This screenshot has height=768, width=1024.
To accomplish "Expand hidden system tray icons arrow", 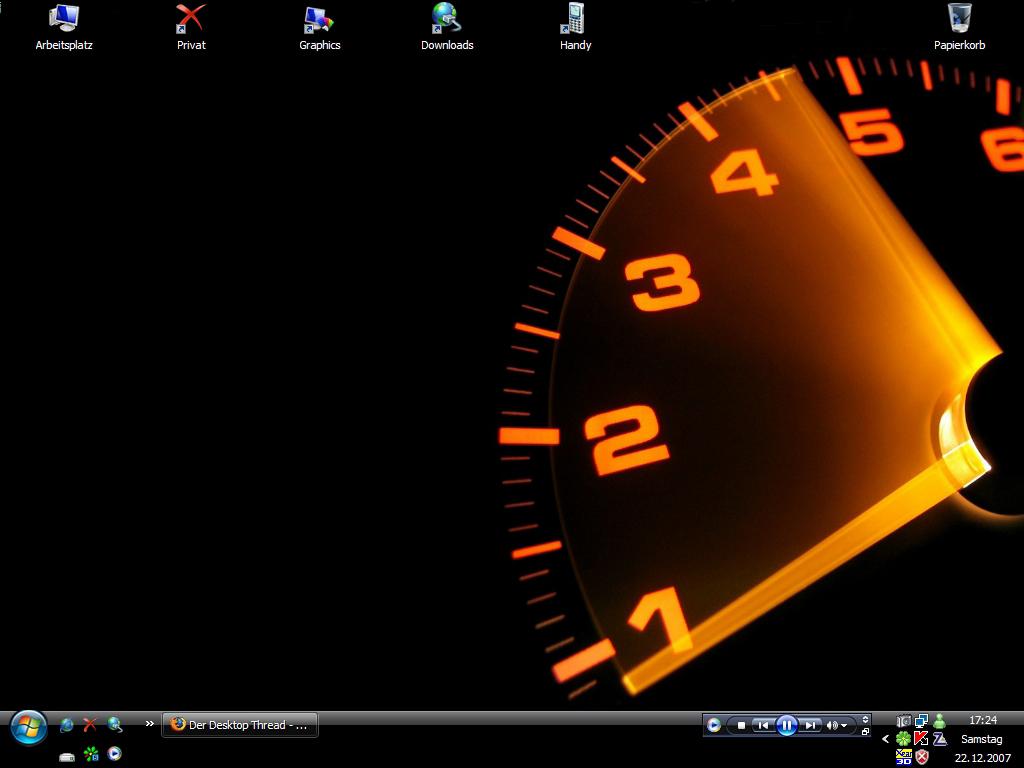I will (x=885, y=739).
